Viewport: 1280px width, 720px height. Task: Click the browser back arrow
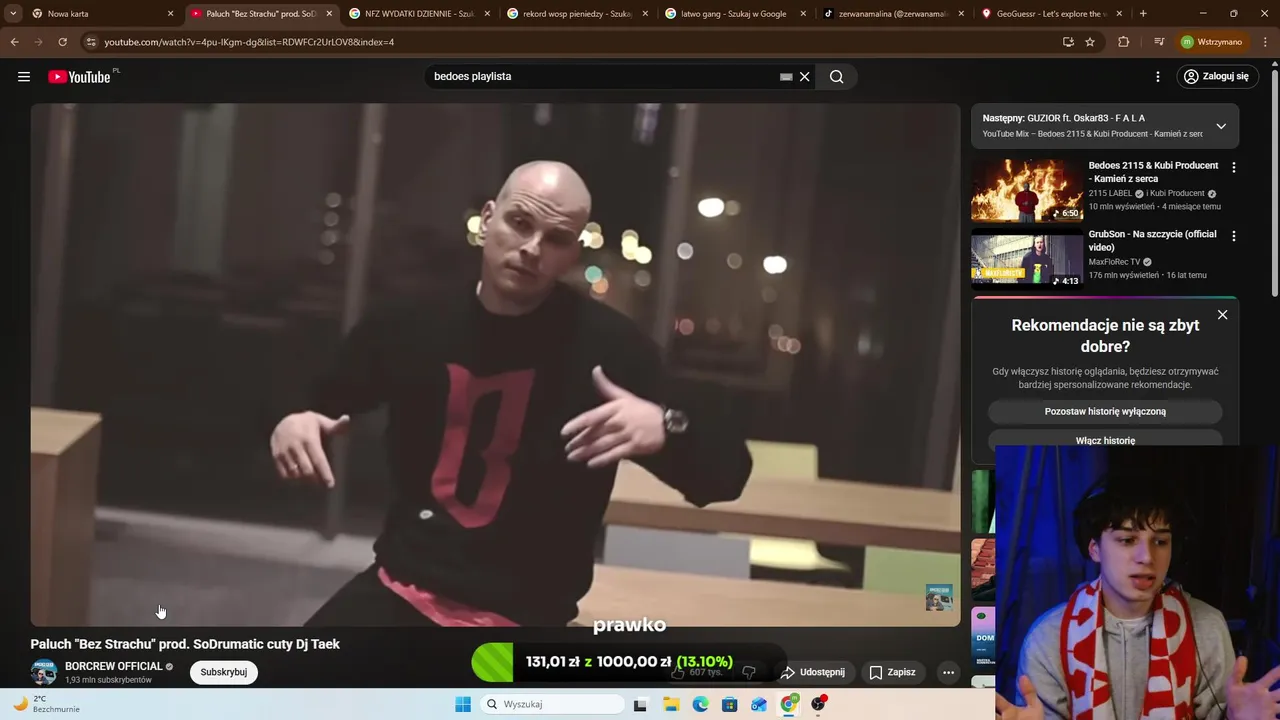tap(14, 42)
